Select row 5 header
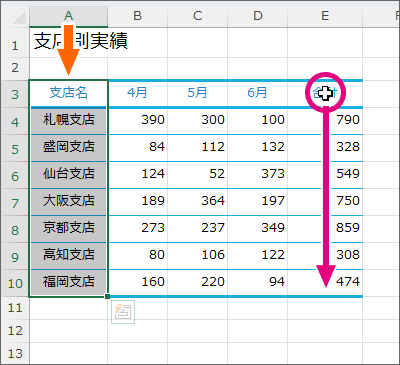Image resolution: width=400 pixels, height=365 pixels. 15,148
